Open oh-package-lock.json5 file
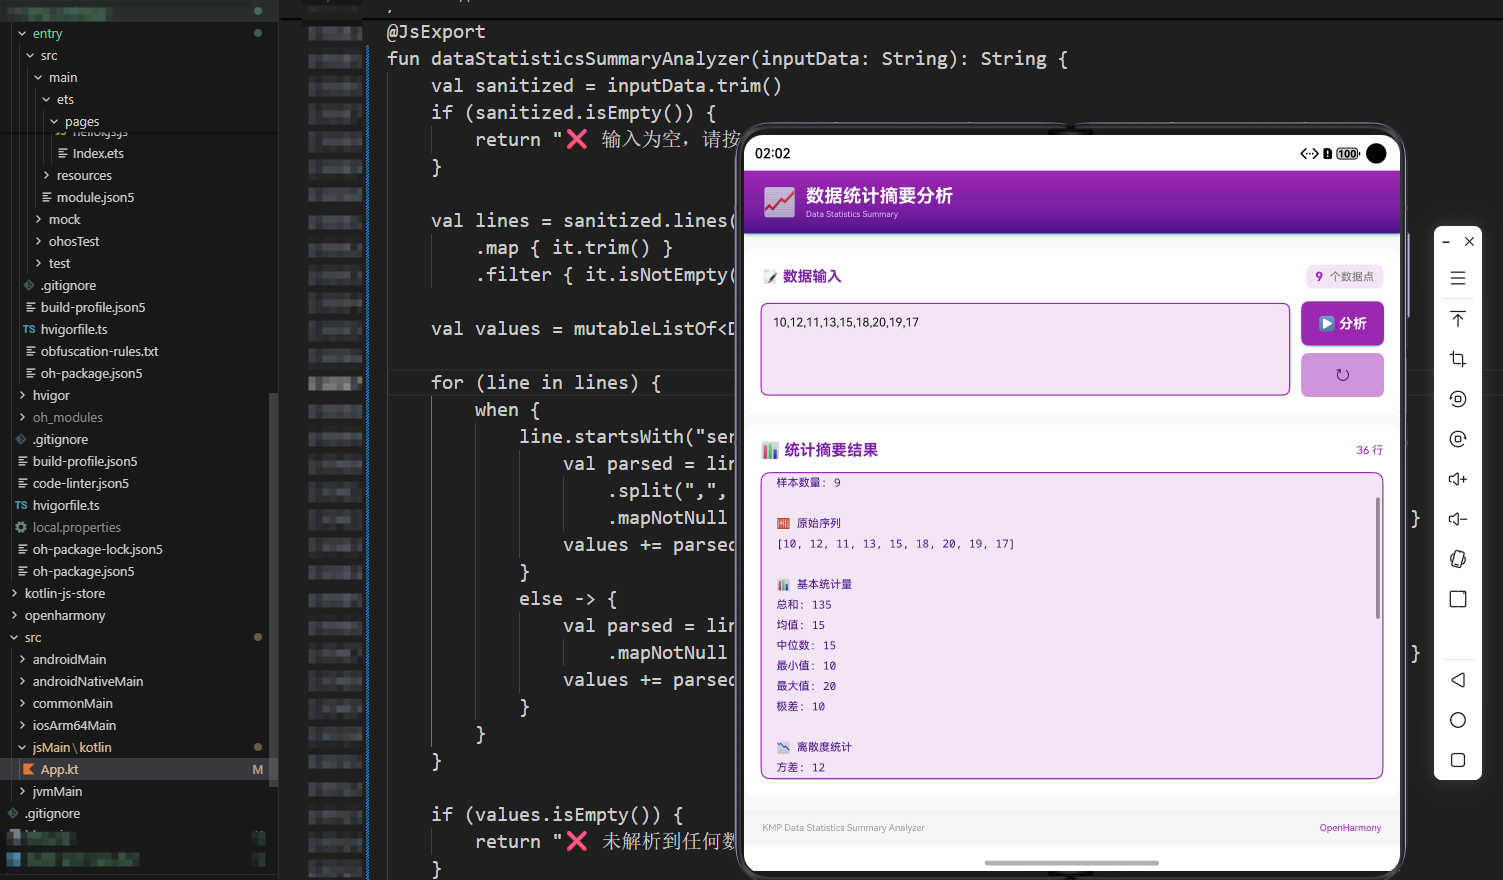The image size is (1503, 880). pos(97,550)
